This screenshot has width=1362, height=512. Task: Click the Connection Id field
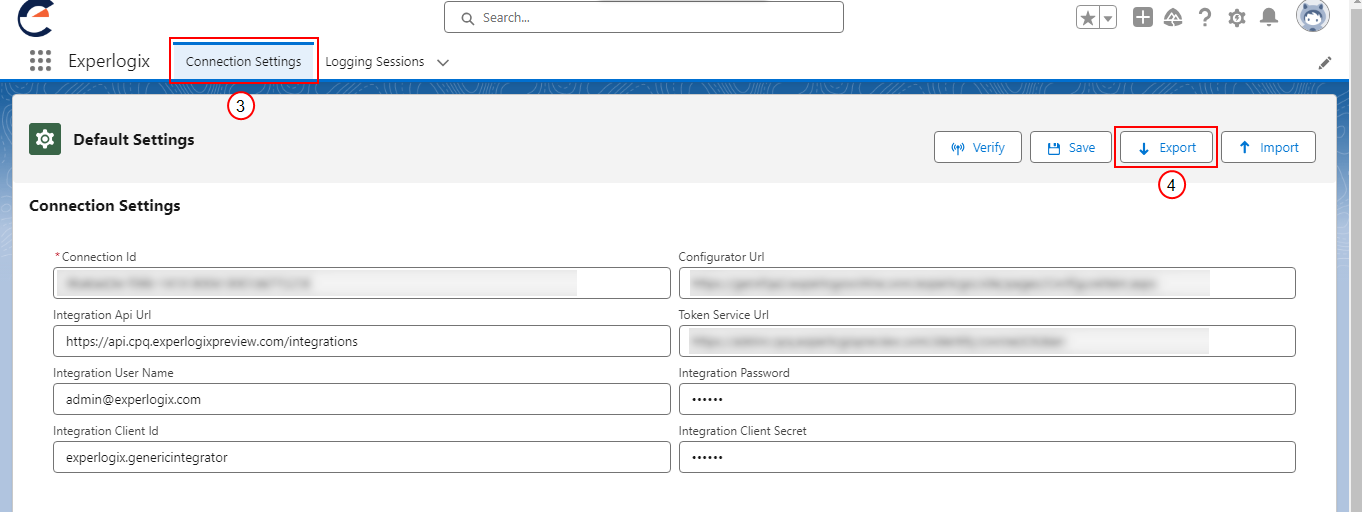(362, 283)
